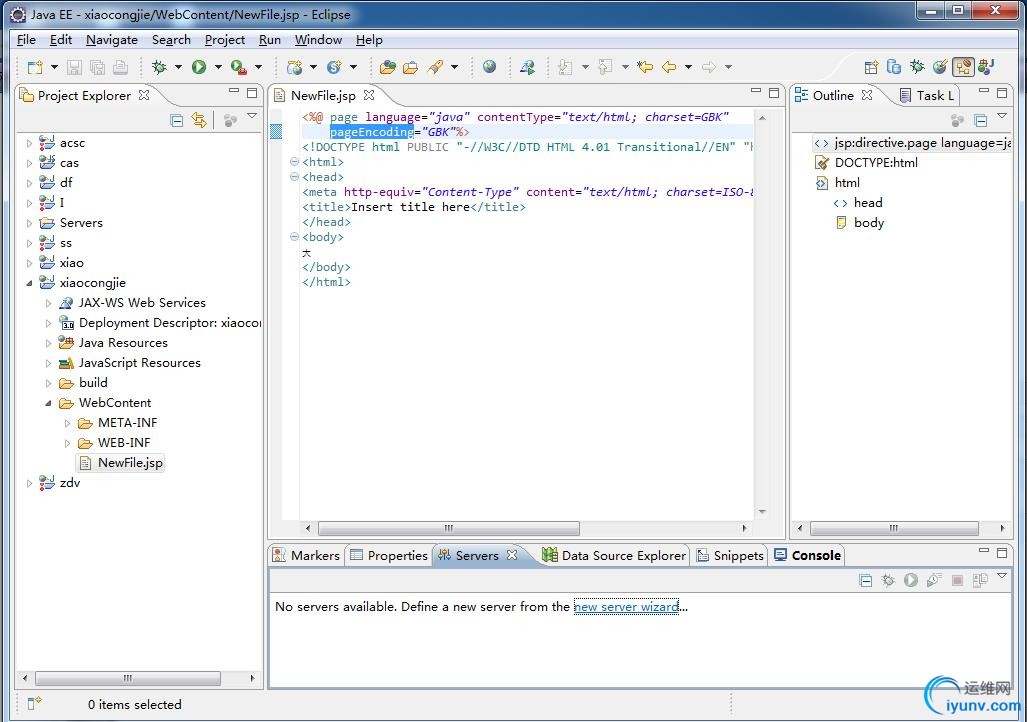This screenshot has width=1027, height=722.
Task: Close the Servers view tab
Action: [512, 555]
